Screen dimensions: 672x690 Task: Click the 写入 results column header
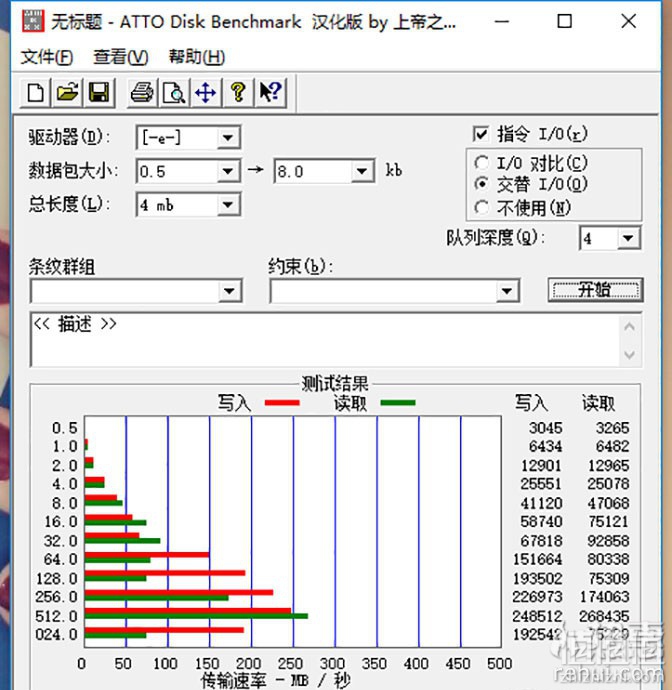[x=532, y=403]
